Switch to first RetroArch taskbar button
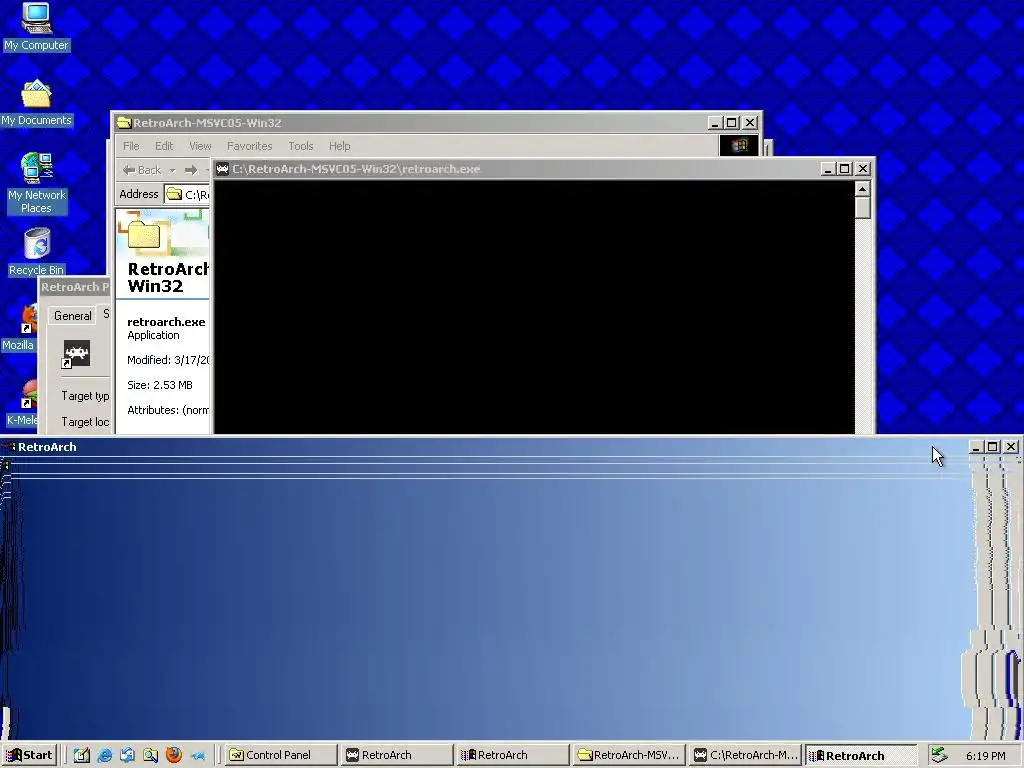 (396, 755)
